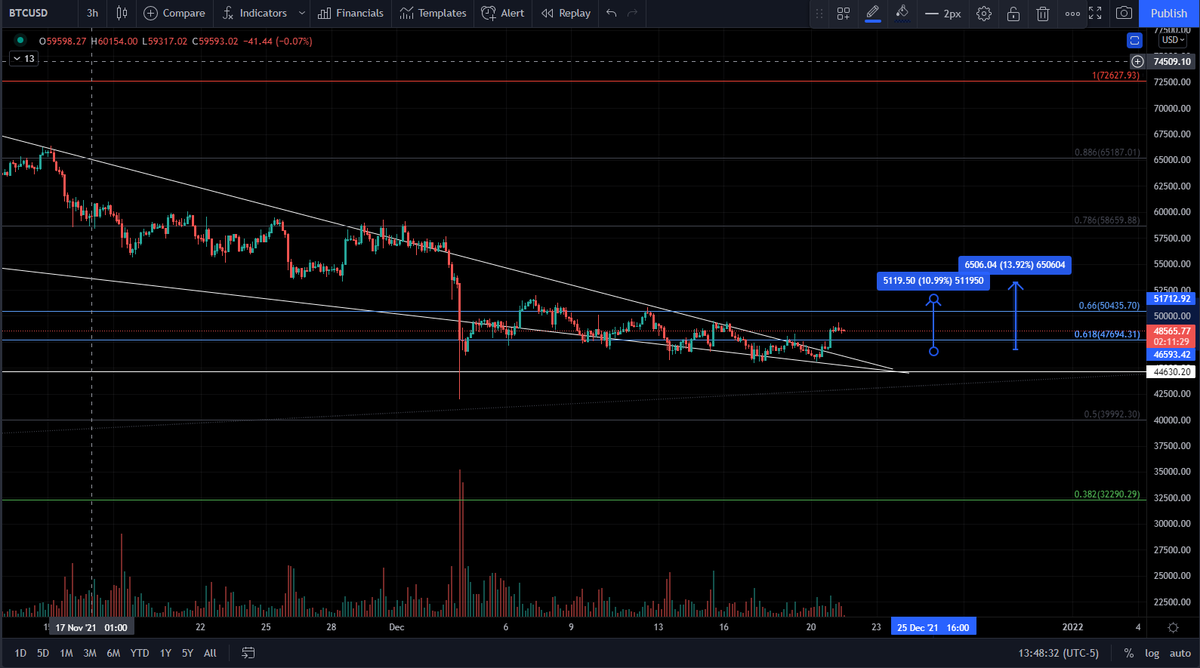Select the 5119.50 (10.99%) price range label
Viewport: 1200px width, 668px height.
coord(933,281)
